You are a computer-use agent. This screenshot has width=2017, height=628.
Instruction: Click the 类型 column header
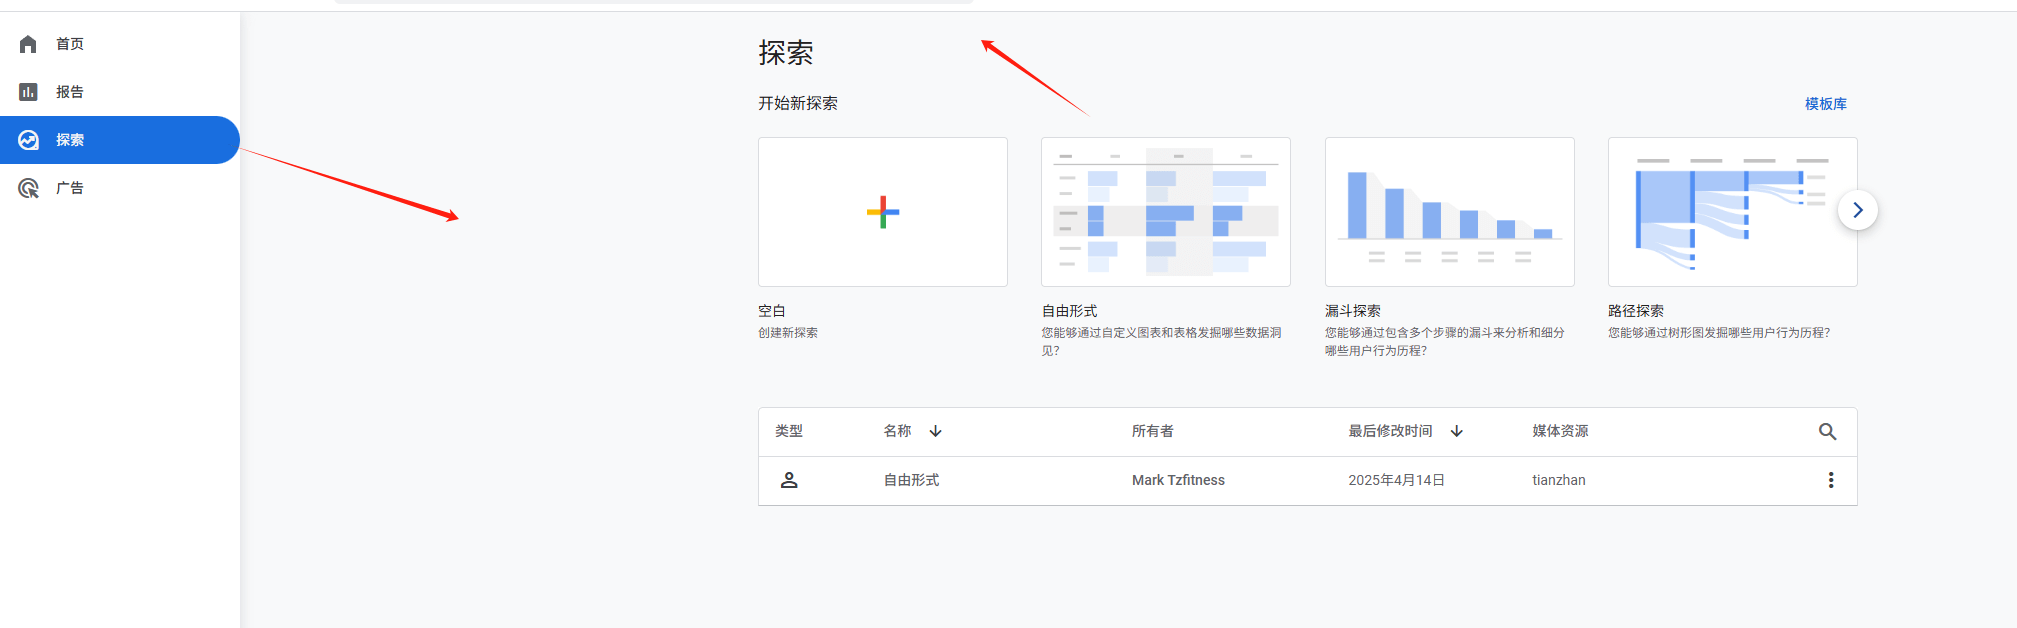coord(789,431)
